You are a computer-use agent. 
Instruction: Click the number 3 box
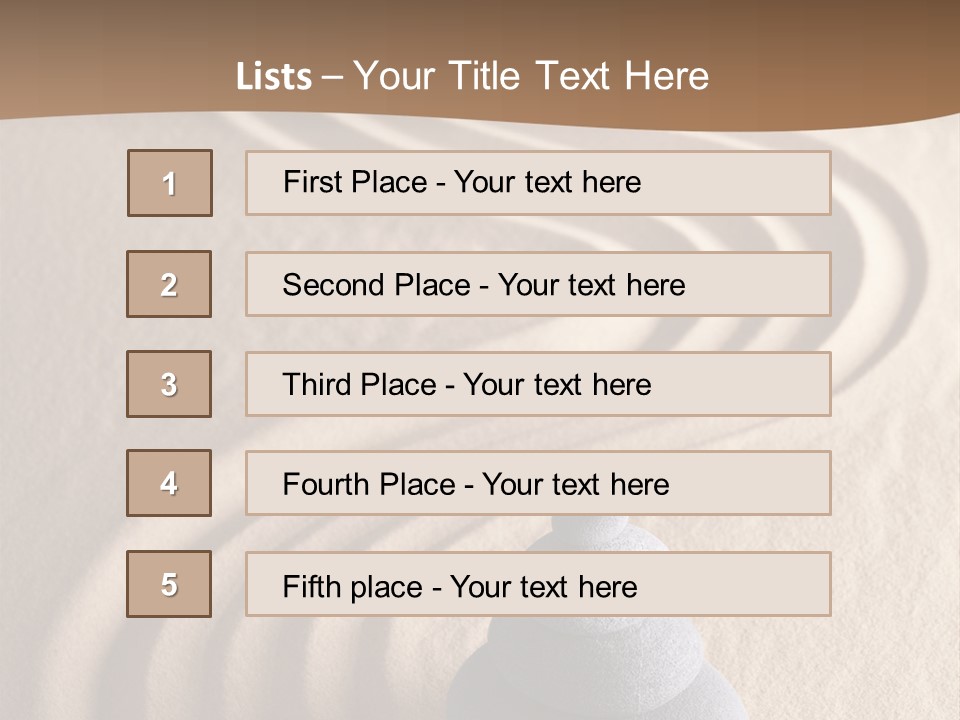[169, 384]
